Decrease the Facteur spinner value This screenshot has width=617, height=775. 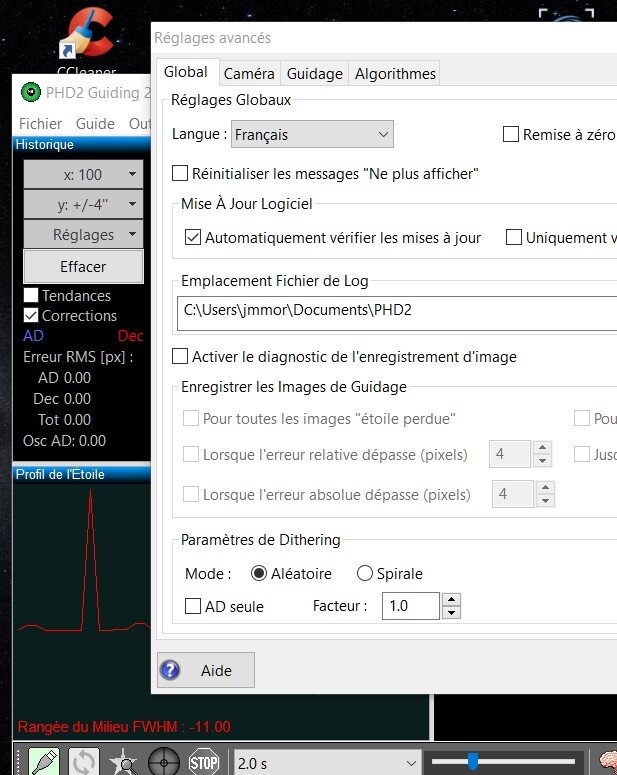click(x=451, y=613)
